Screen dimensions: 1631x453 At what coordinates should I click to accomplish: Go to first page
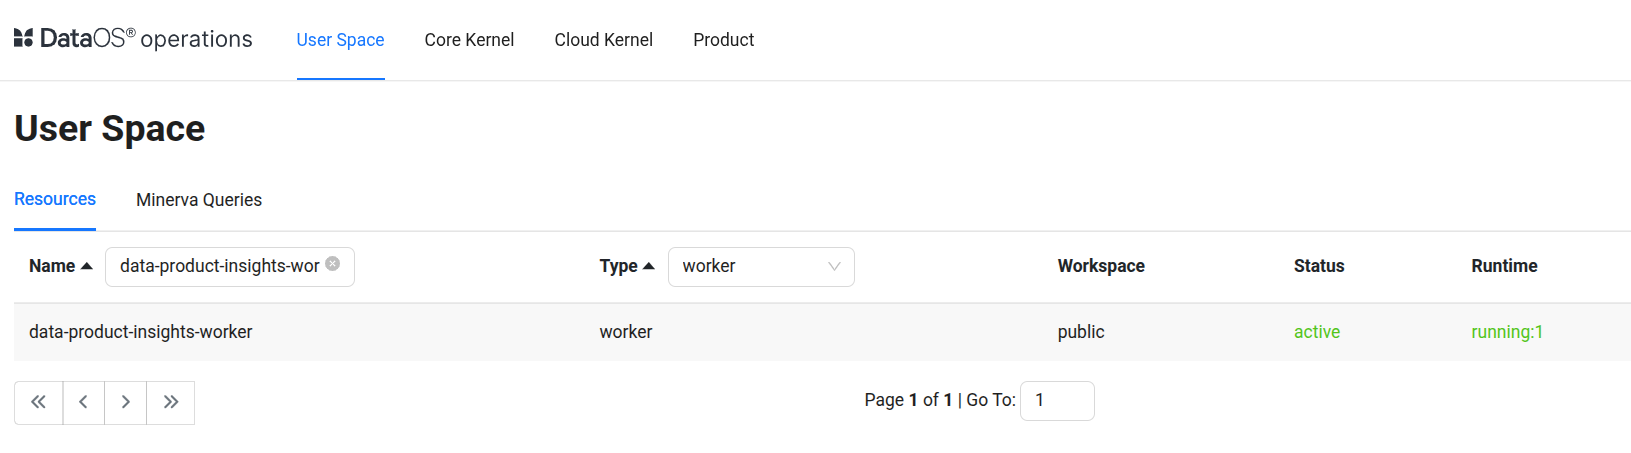coord(38,402)
